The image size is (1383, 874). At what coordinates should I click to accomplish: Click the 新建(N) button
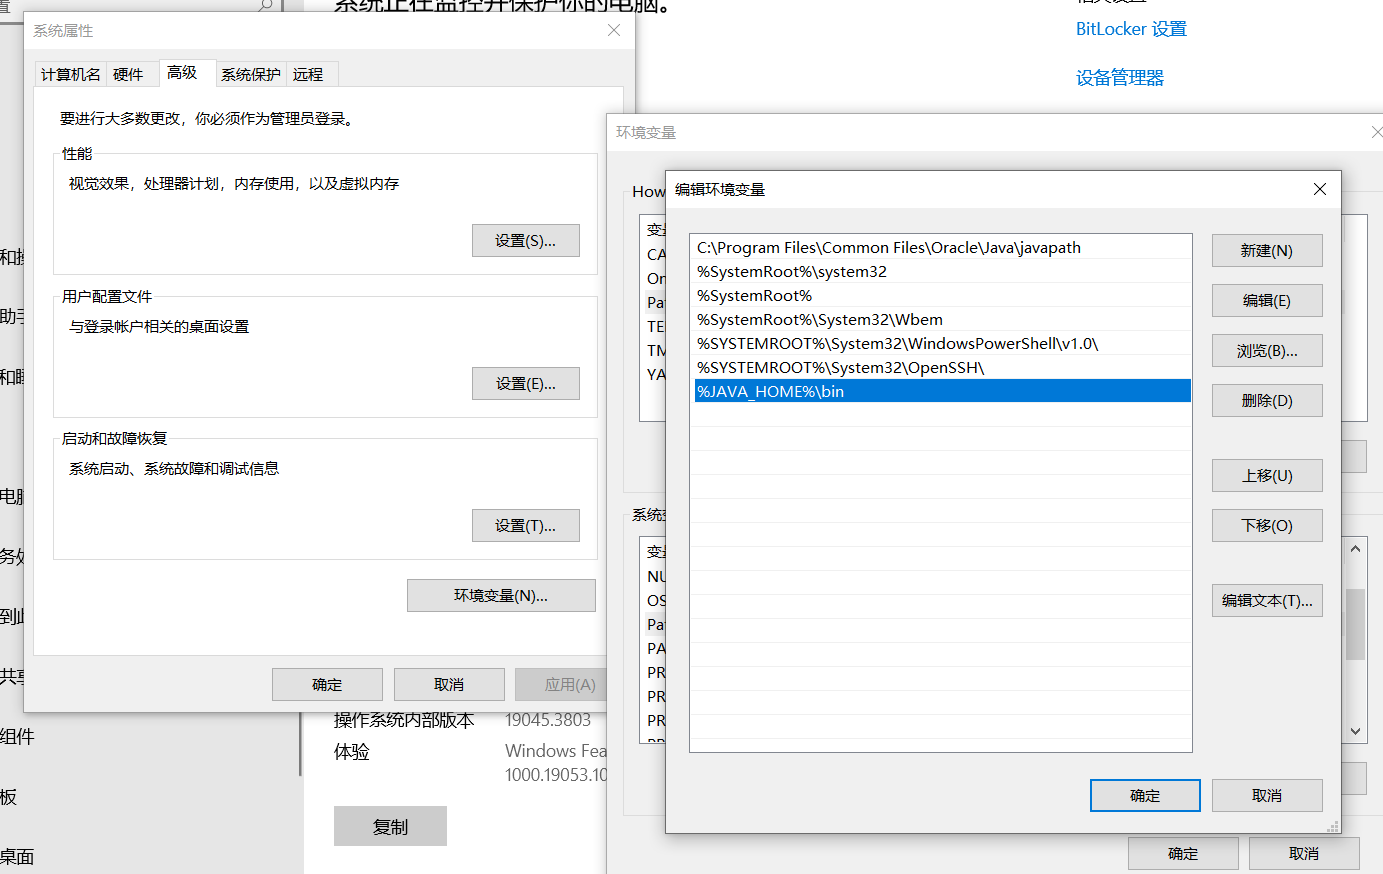pyautogui.click(x=1266, y=251)
